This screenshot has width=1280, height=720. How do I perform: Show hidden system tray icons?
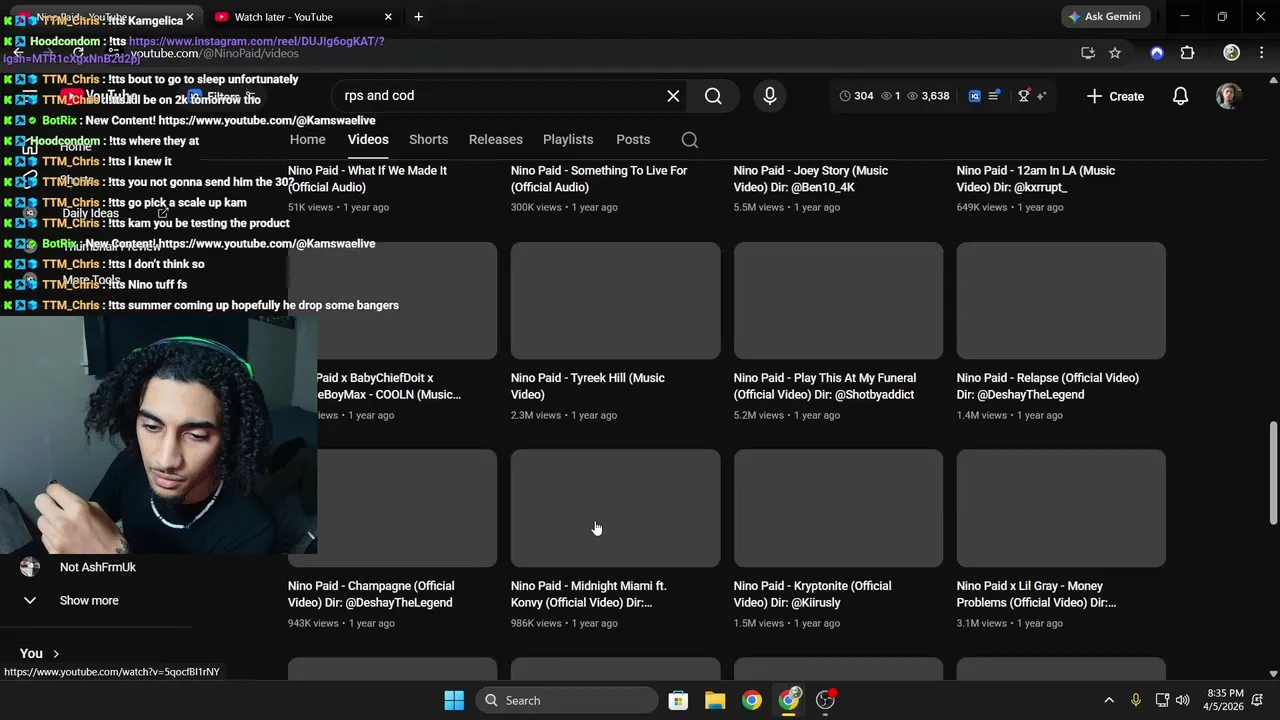coord(1108,700)
